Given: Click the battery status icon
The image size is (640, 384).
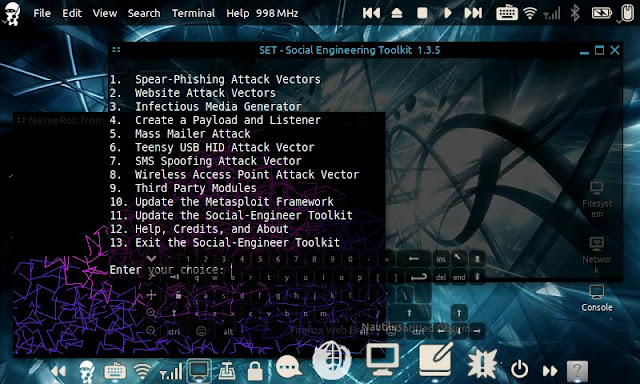Looking at the screenshot, I should point(602,13).
